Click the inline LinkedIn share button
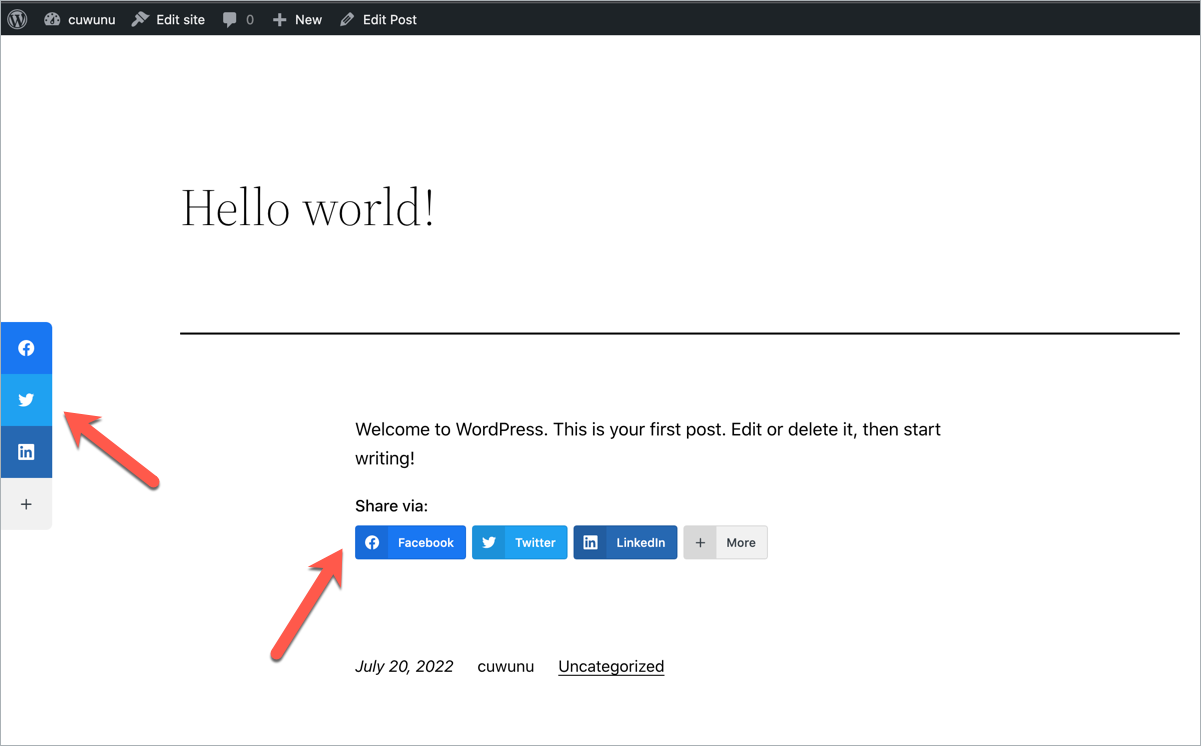The width and height of the screenshot is (1201, 746). coord(625,542)
